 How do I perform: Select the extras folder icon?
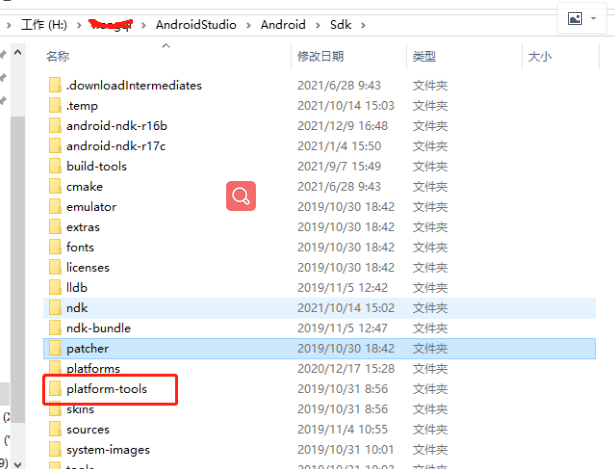(55, 227)
